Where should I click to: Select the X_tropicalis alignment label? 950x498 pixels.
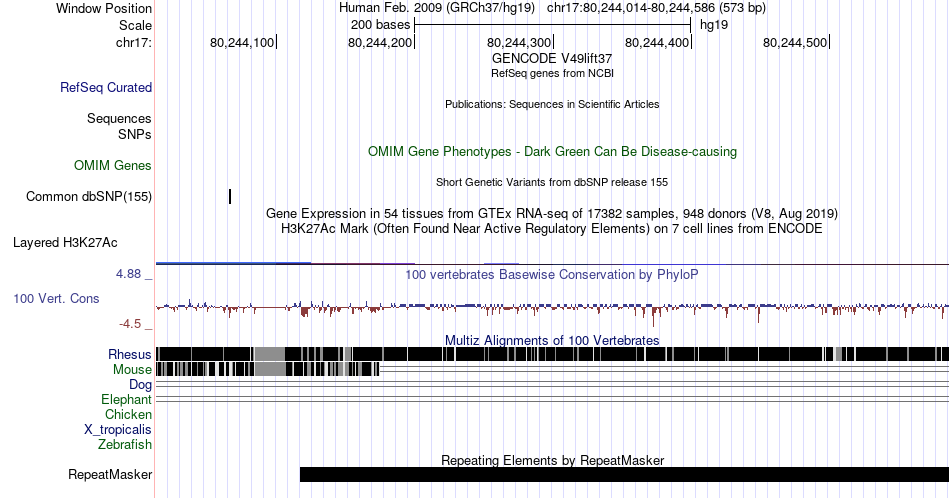(x=118, y=430)
